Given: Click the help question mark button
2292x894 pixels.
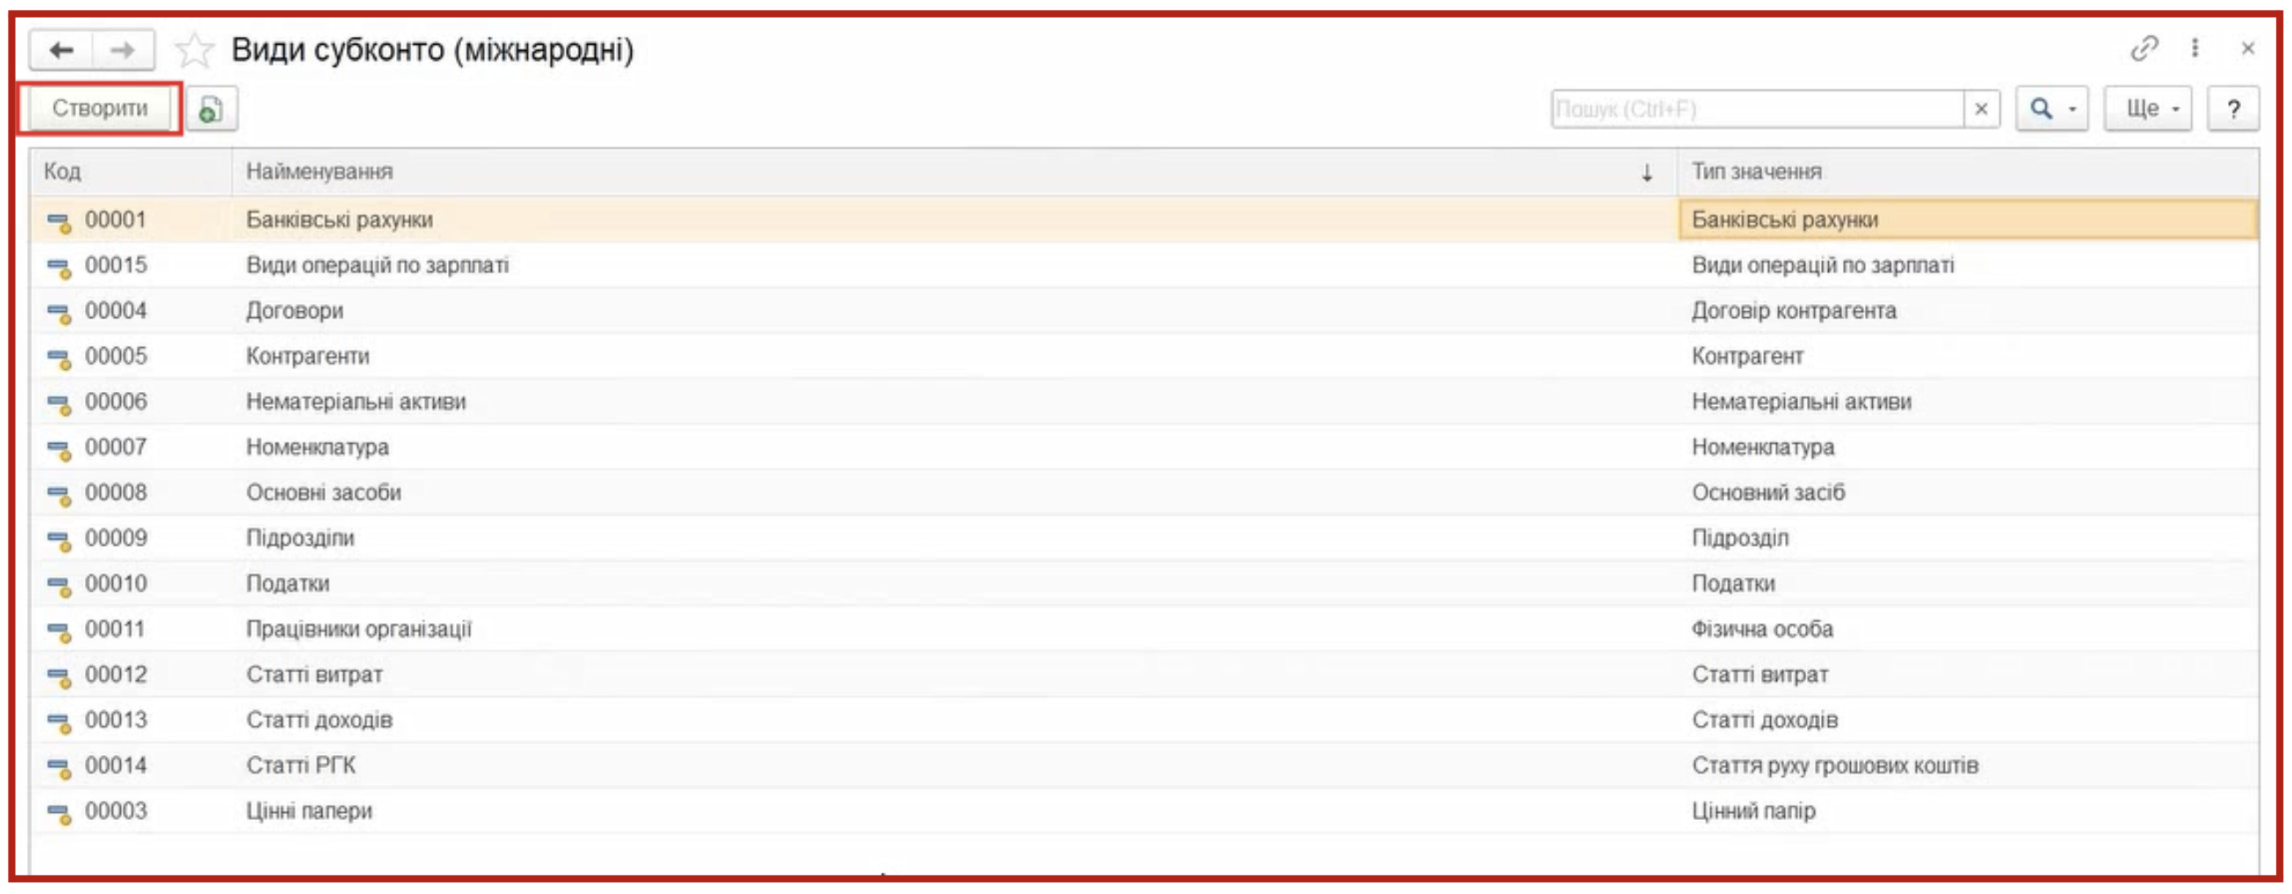Looking at the screenshot, I should coord(2233,109).
